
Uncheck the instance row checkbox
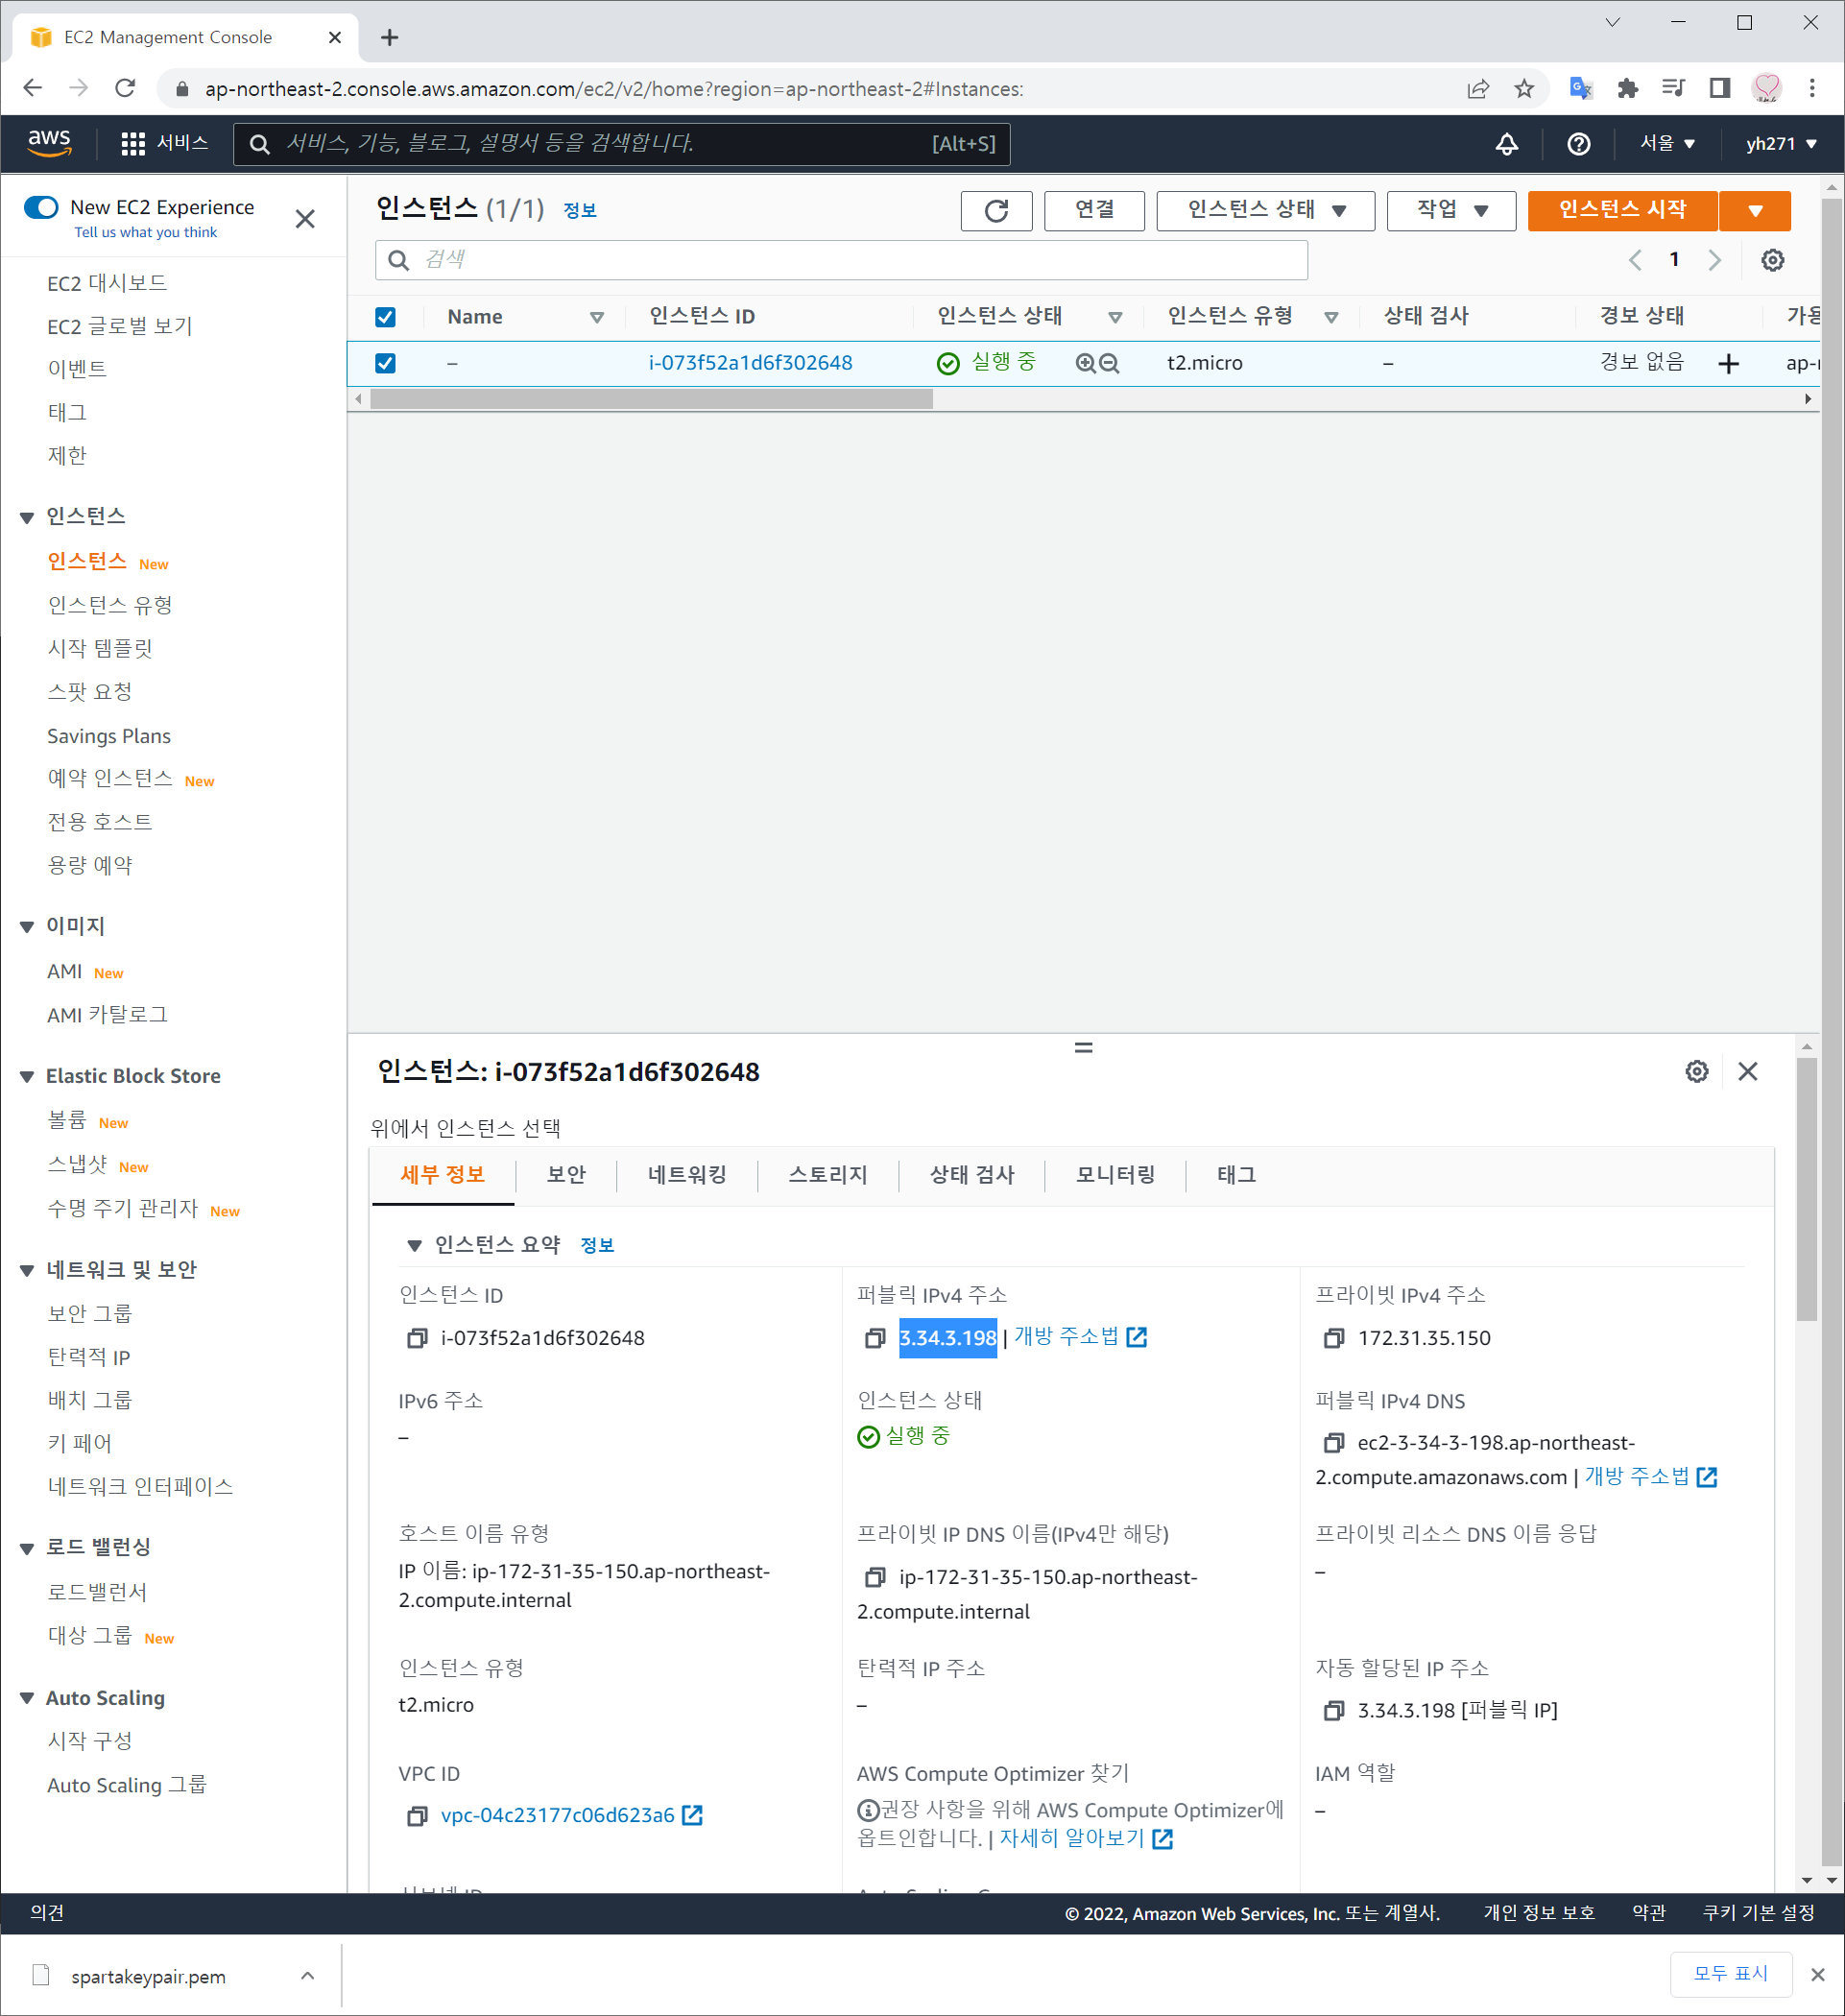385,363
